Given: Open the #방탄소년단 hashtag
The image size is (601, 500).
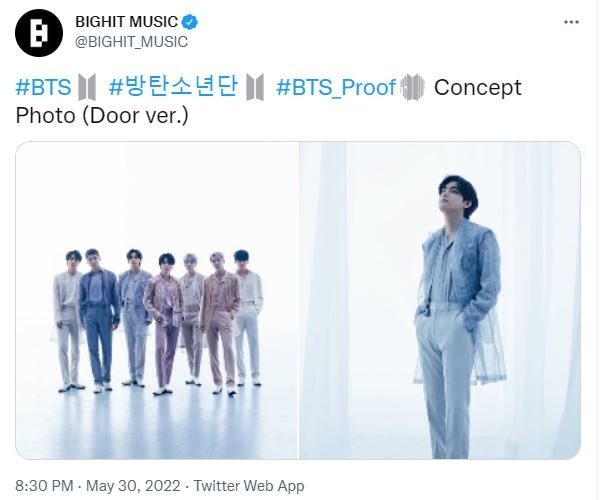Looking at the screenshot, I should click(174, 87).
